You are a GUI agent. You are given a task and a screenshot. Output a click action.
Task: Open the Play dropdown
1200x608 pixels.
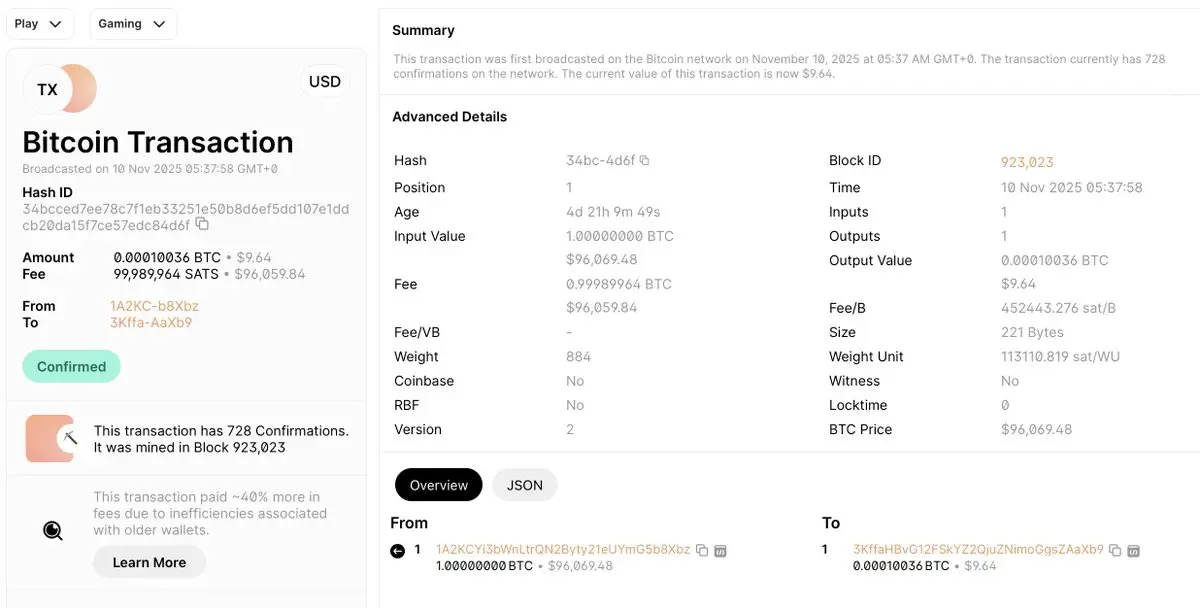pos(38,24)
